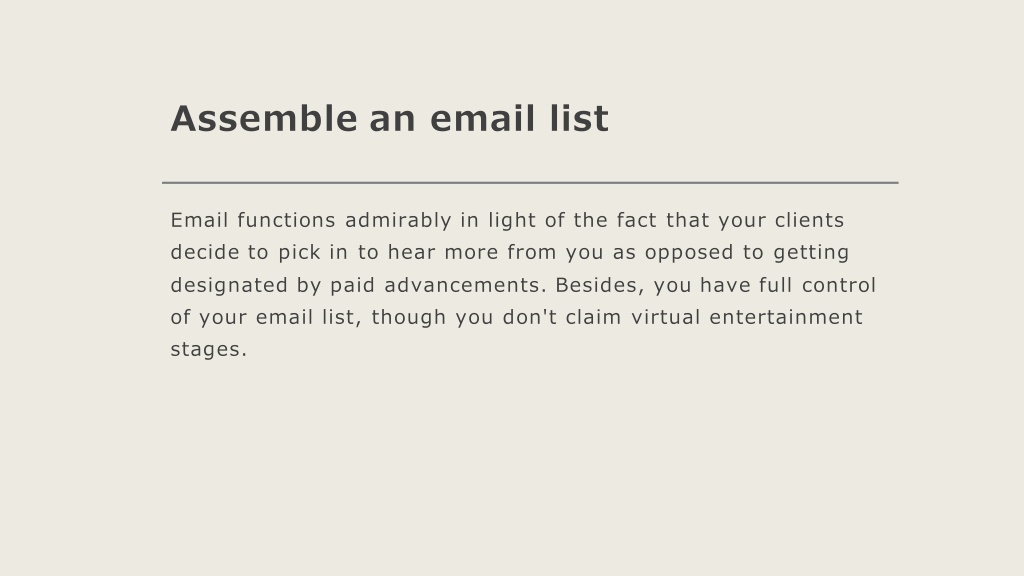This screenshot has width=1024, height=576.
Task: Click the word 'entertainment' in the body text
Action: pos(786,317)
